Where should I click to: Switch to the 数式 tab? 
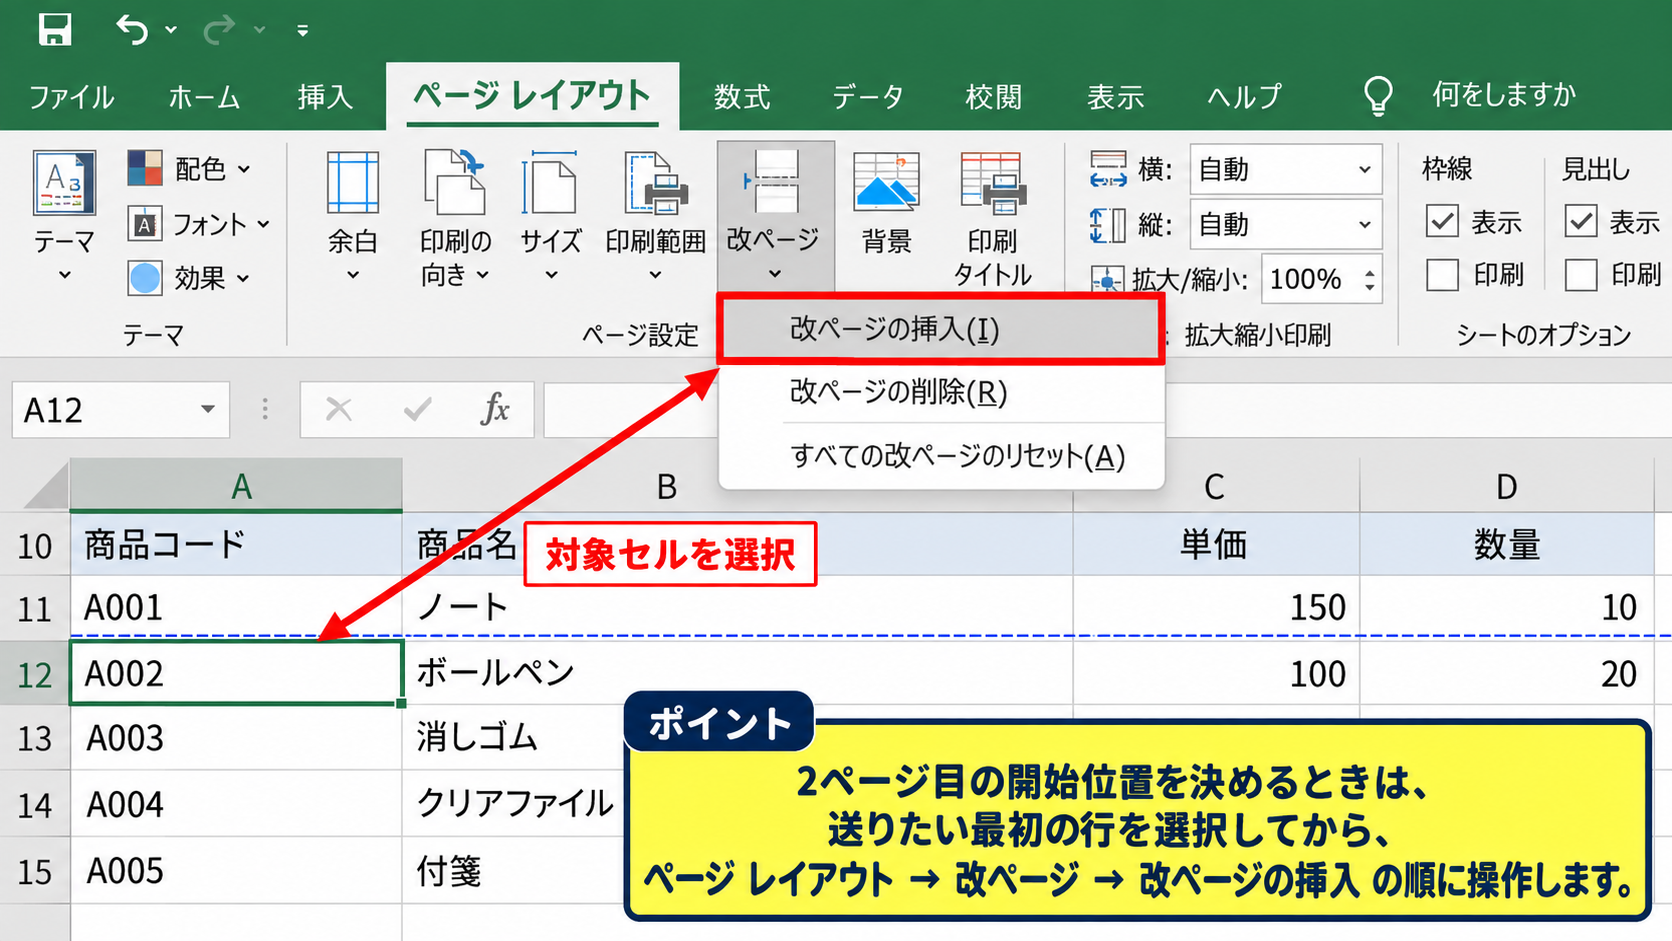[x=742, y=96]
